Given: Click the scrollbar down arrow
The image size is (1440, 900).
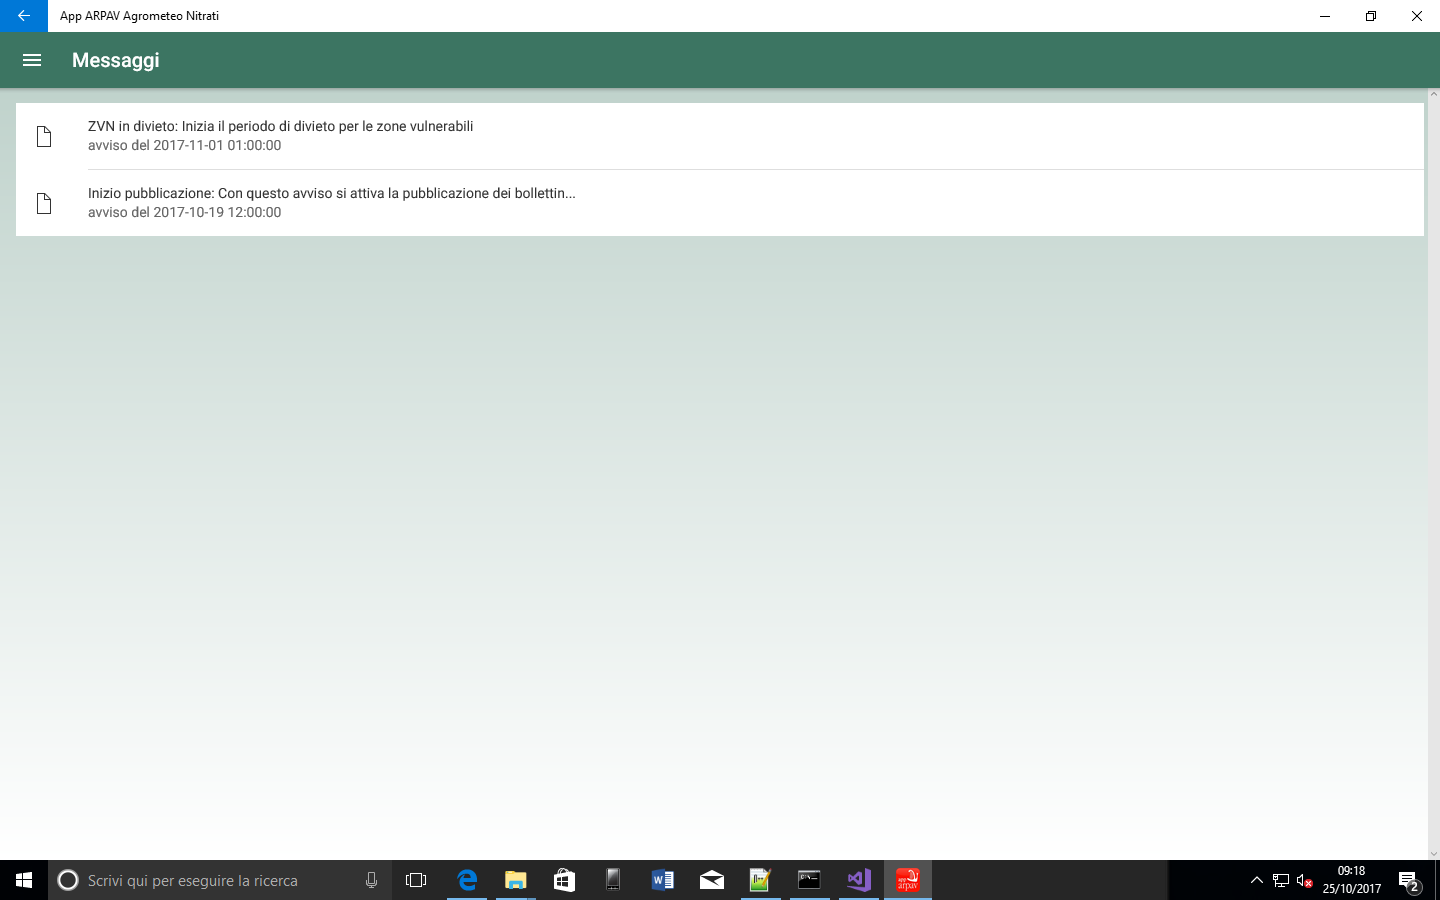Looking at the screenshot, I should tap(1433, 854).
